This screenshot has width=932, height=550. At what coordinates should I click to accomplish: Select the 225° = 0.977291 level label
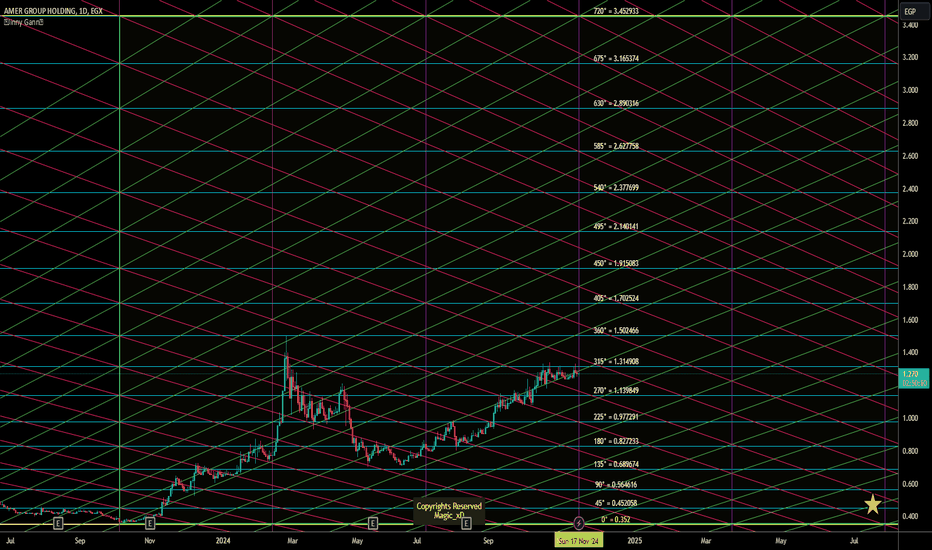click(x=616, y=417)
